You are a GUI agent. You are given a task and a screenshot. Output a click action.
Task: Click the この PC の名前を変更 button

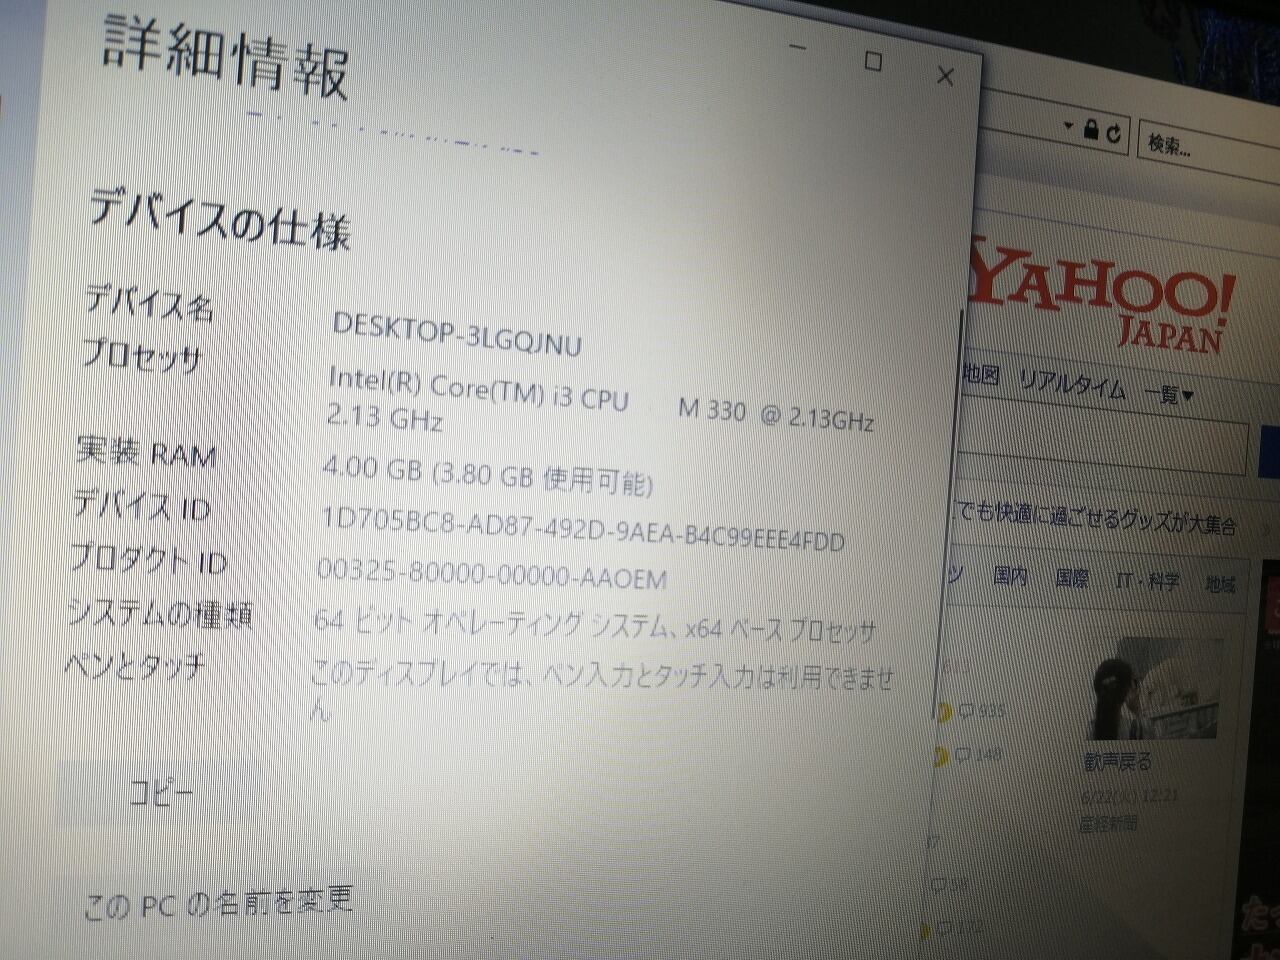pyautogui.click(x=219, y=903)
